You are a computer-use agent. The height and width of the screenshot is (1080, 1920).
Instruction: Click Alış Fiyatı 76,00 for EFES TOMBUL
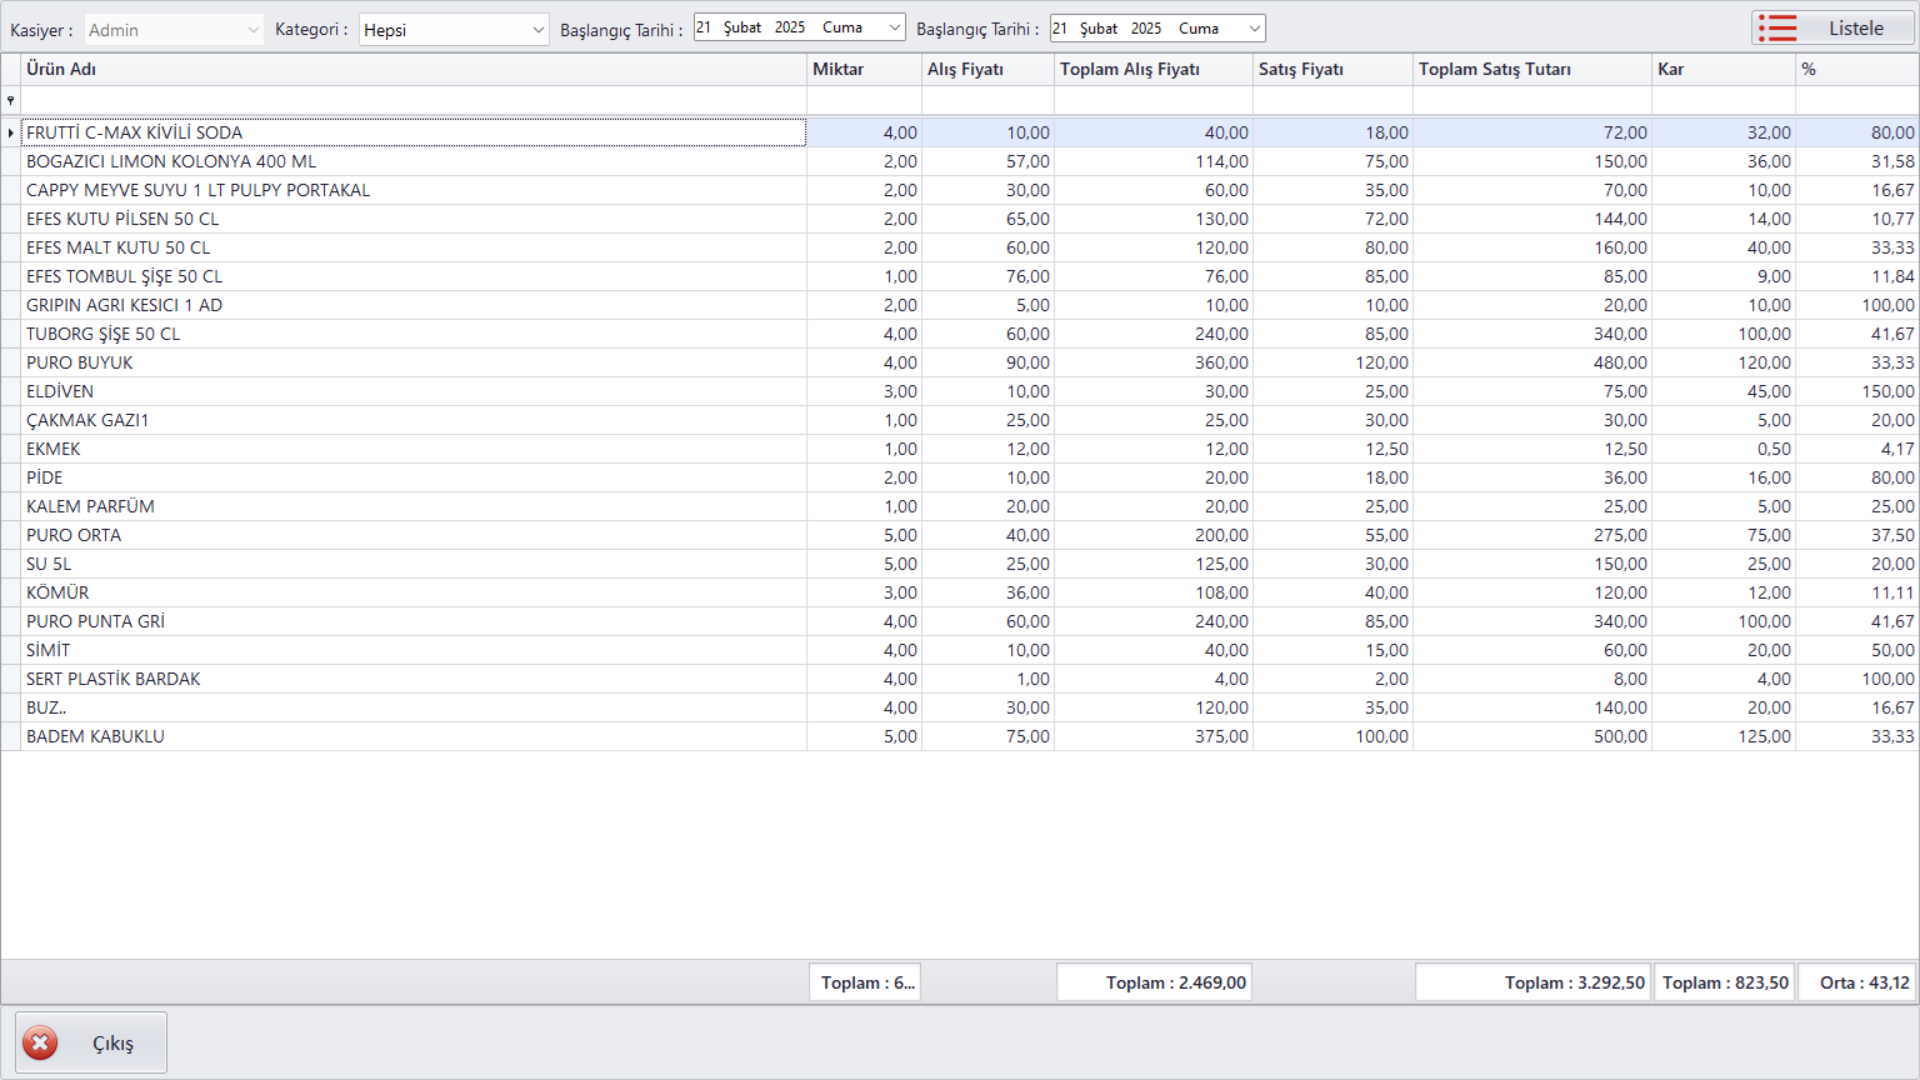point(1027,277)
